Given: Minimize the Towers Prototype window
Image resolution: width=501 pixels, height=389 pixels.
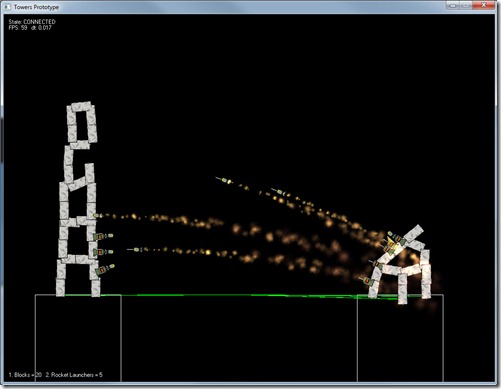Looking at the screenshot, I should [452, 5].
